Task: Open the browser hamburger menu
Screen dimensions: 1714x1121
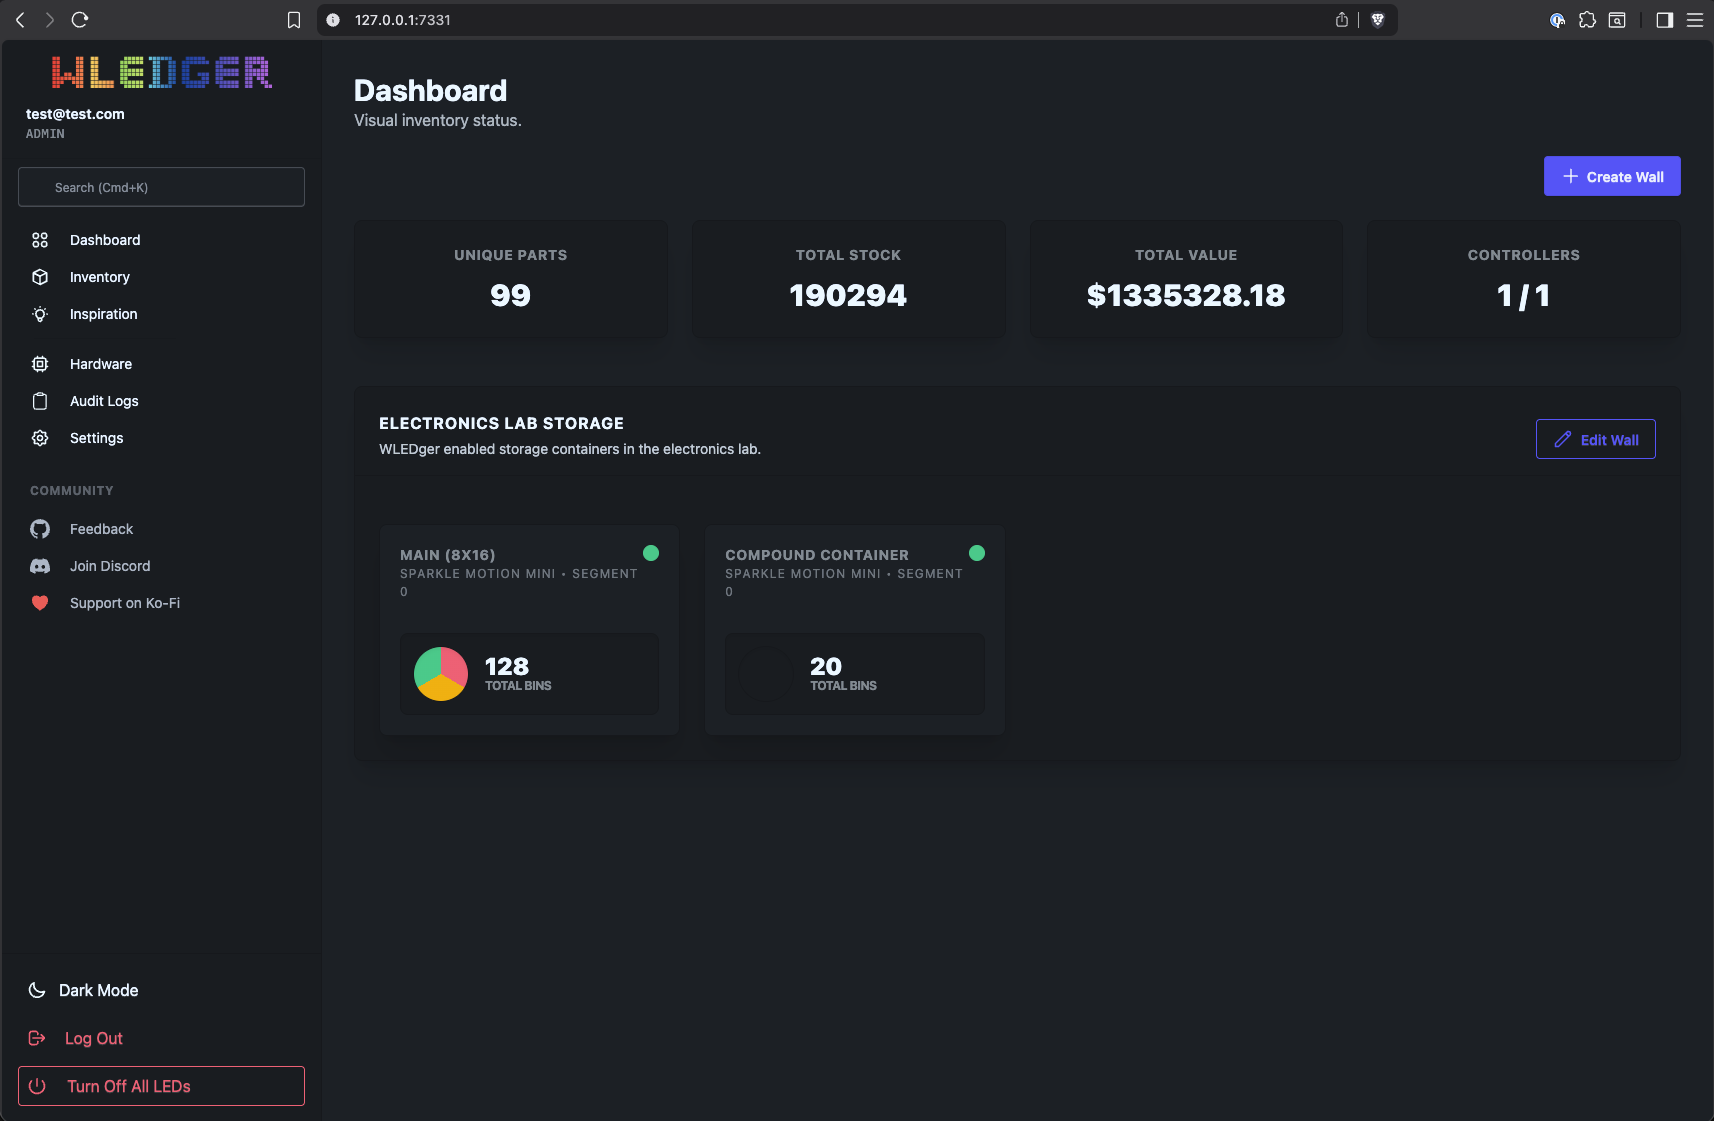Action: (x=1695, y=19)
